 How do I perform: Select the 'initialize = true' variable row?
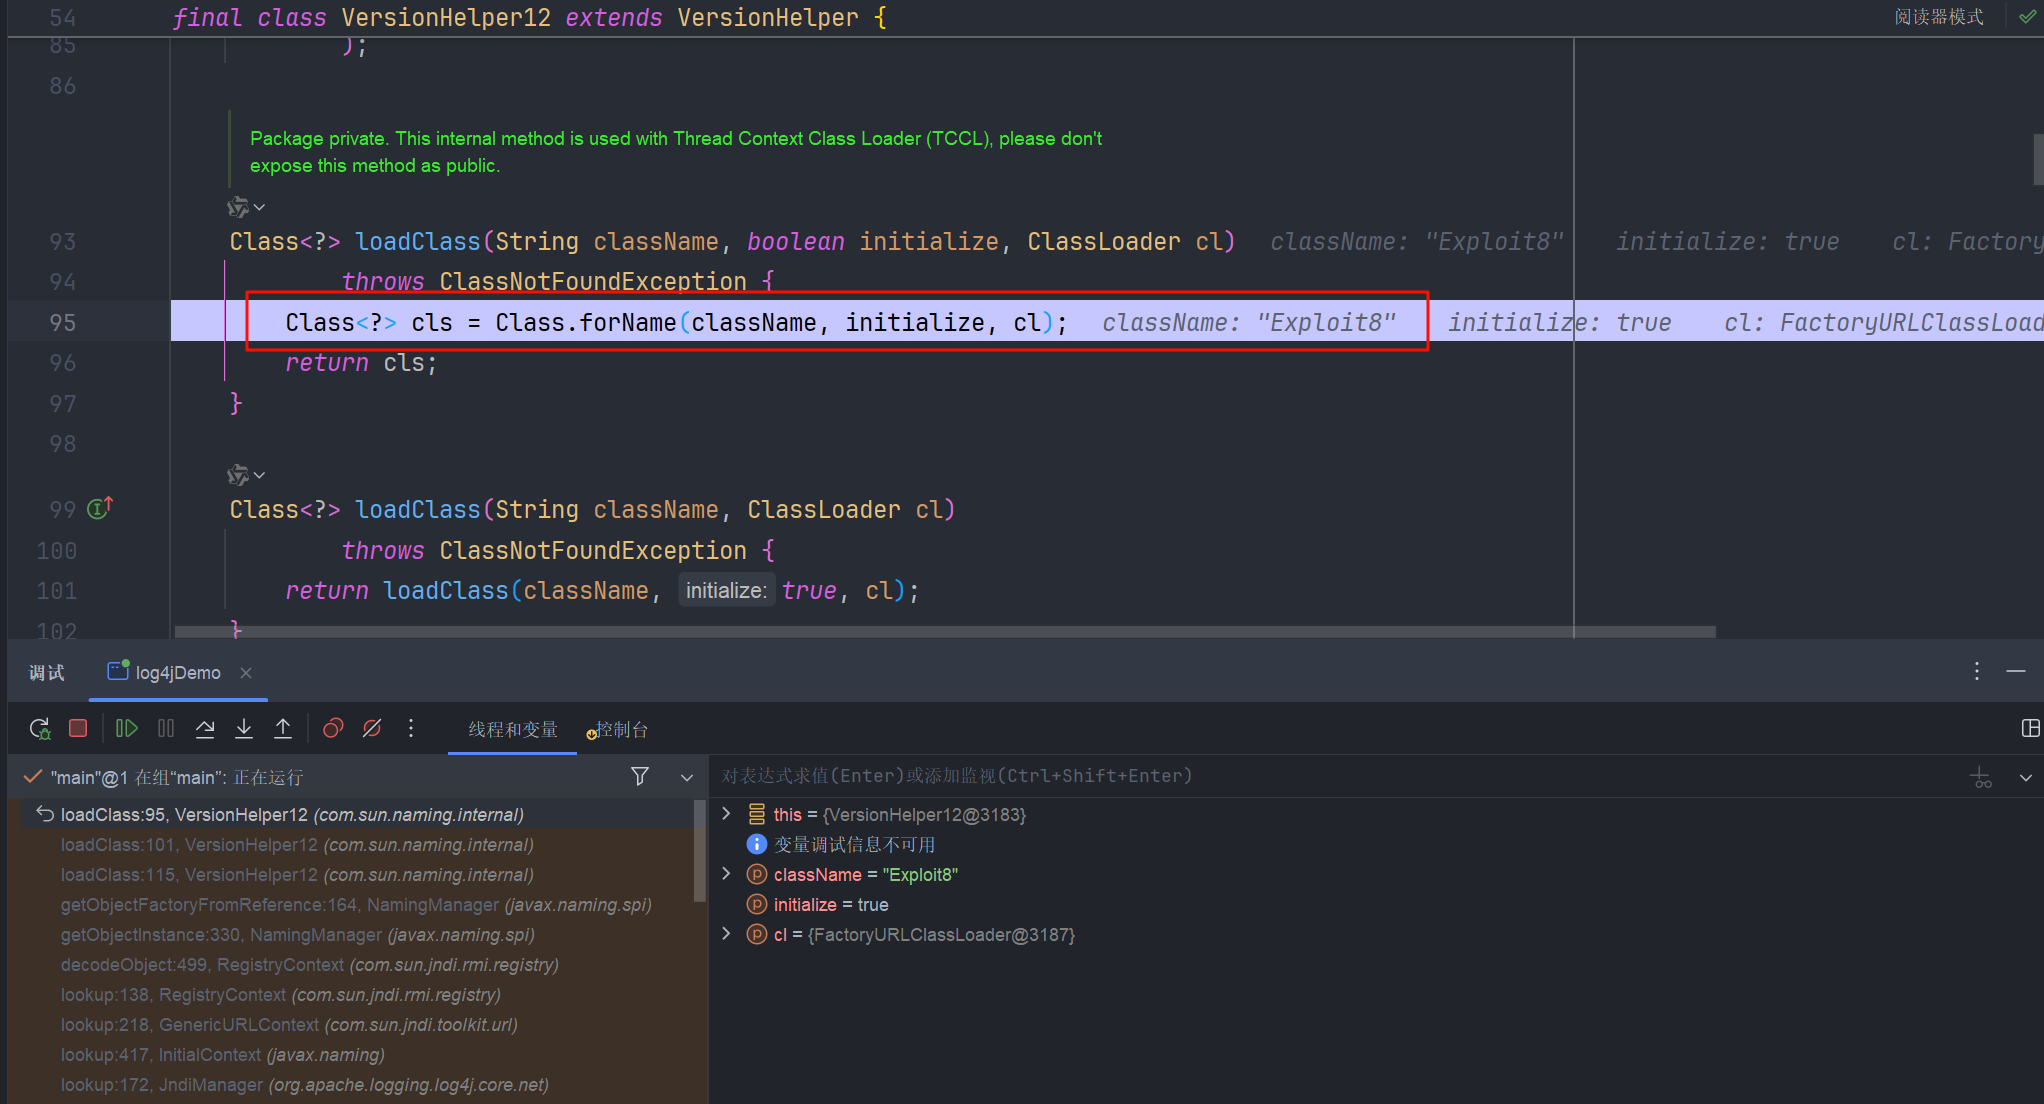pyautogui.click(x=830, y=904)
